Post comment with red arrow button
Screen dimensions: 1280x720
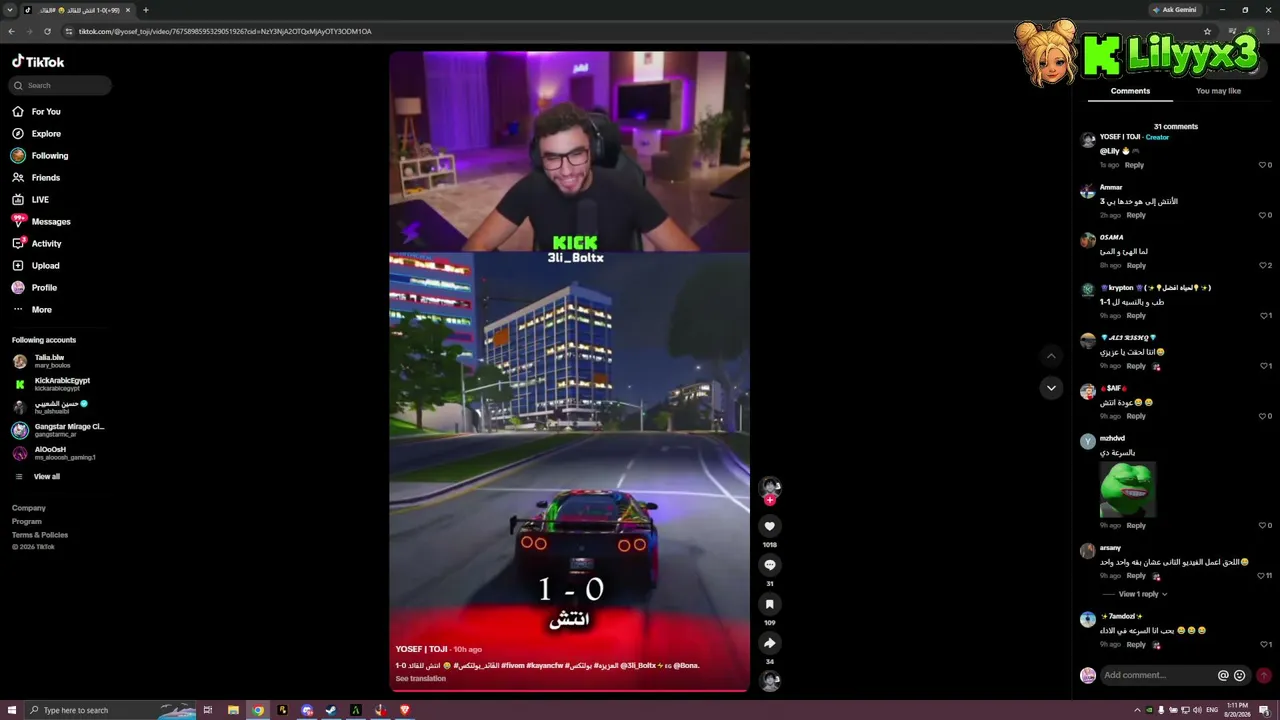[x=1264, y=676]
